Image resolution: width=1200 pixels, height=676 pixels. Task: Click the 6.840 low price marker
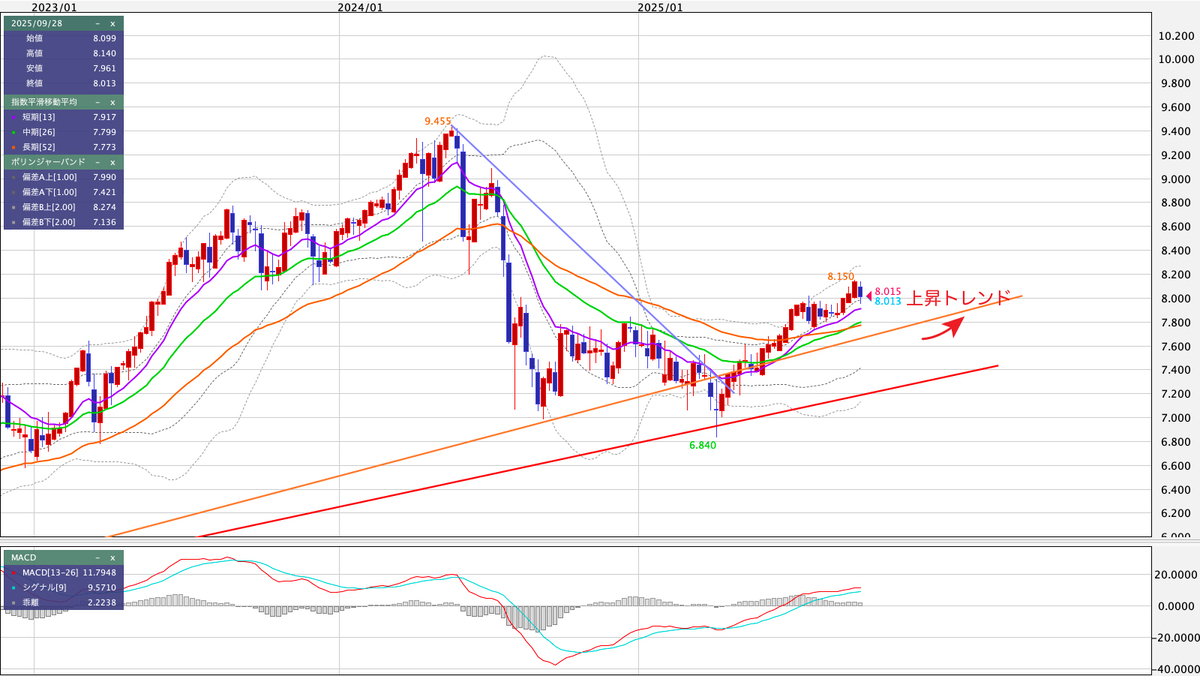[x=703, y=445]
